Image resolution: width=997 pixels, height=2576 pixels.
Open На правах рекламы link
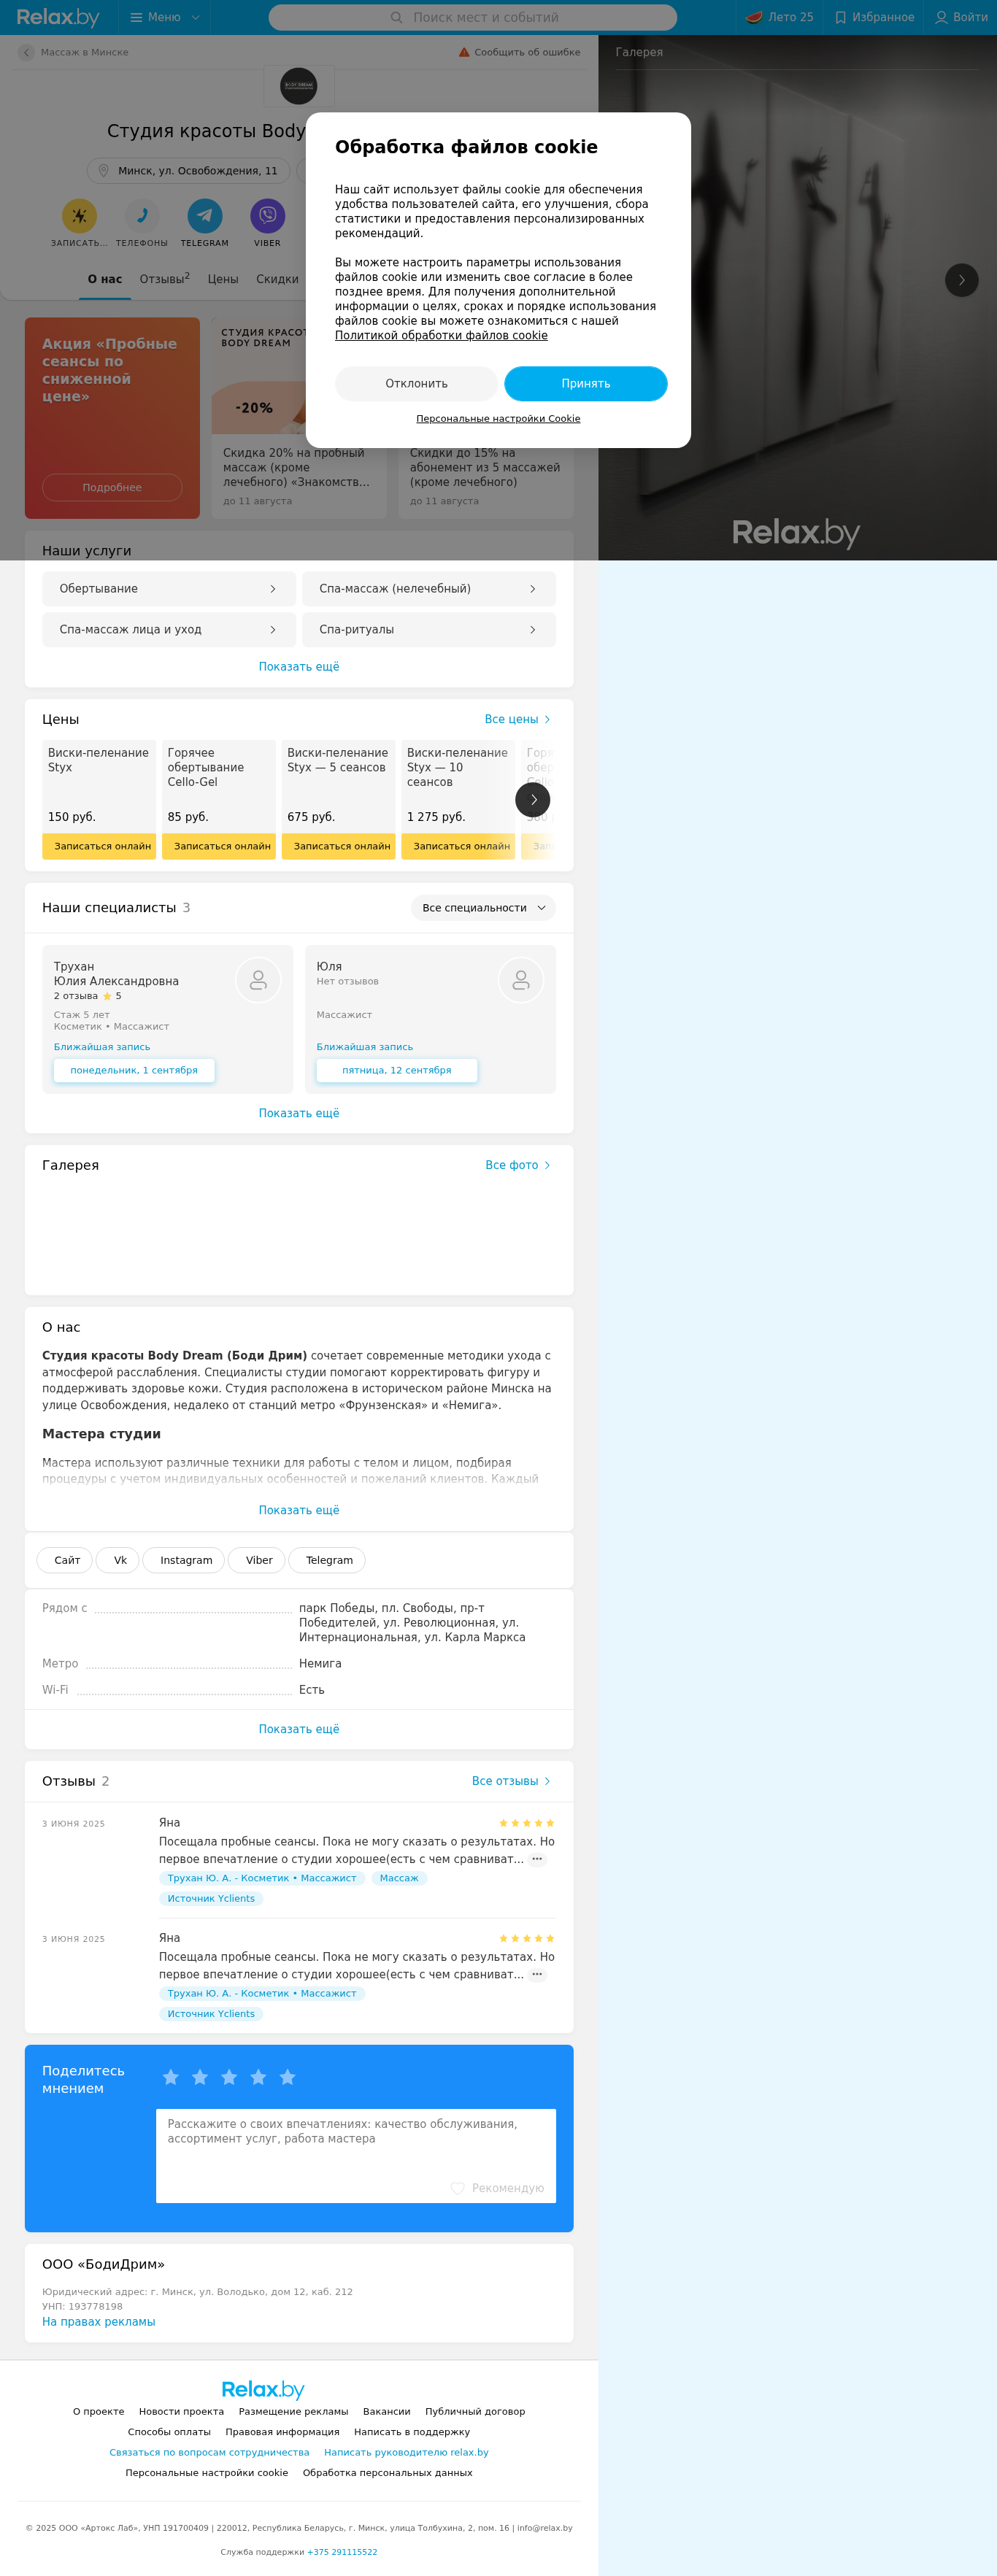[x=99, y=2322]
